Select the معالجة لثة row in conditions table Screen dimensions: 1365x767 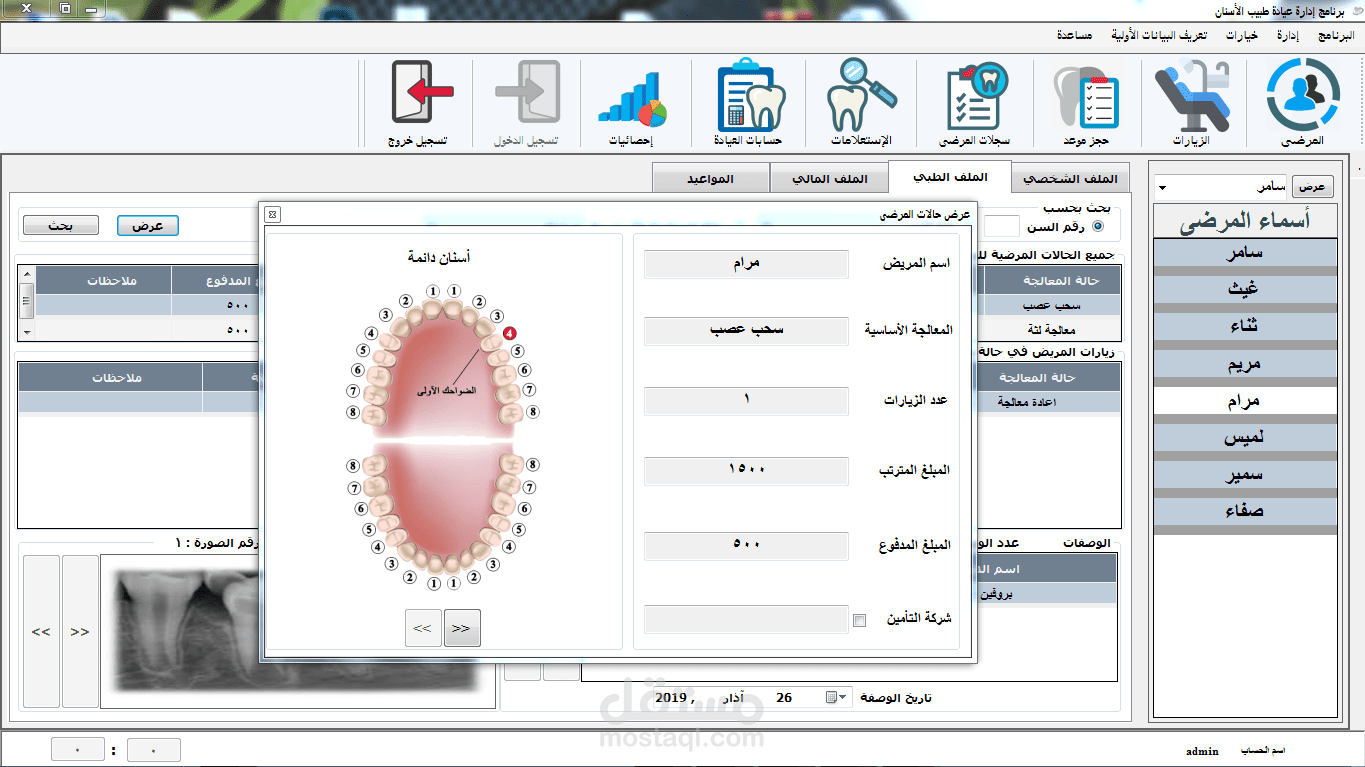coord(1050,330)
